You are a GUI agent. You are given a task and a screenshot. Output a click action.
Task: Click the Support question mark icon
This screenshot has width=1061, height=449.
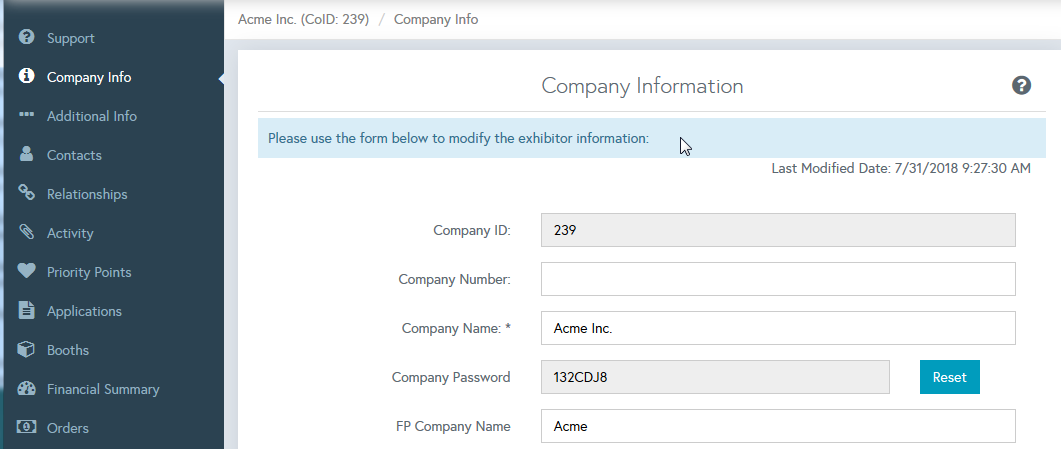click(27, 38)
